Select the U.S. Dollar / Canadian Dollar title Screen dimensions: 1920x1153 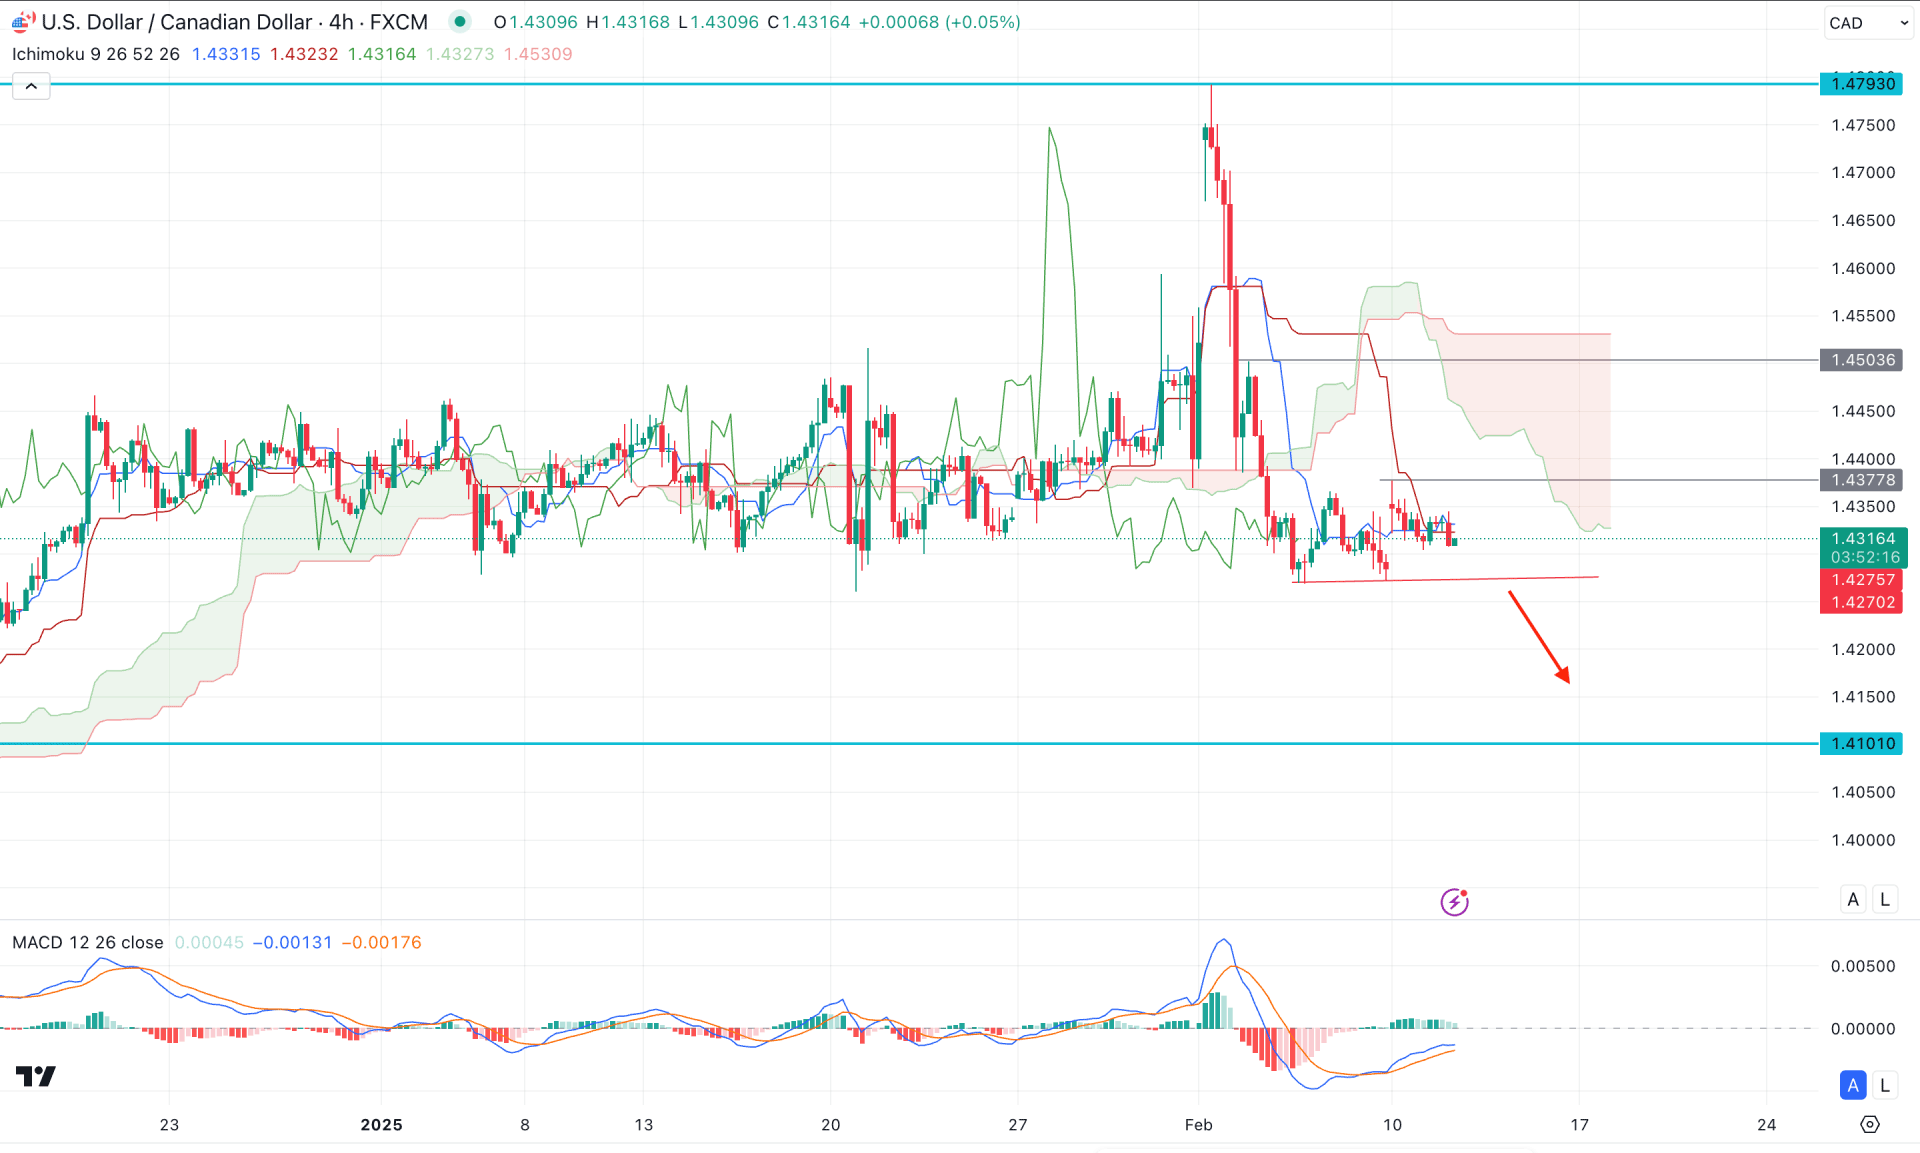point(177,22)
